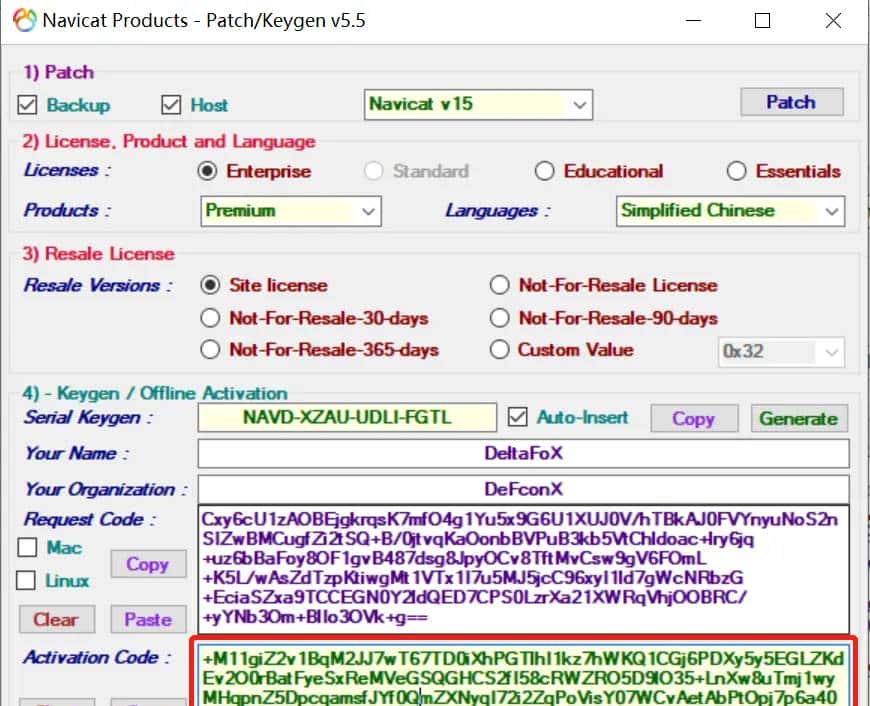Choose Not-For-Resale-30-days resale version
Image resolution: width=870 pixels, height=706 pixels.
[211, 318]
